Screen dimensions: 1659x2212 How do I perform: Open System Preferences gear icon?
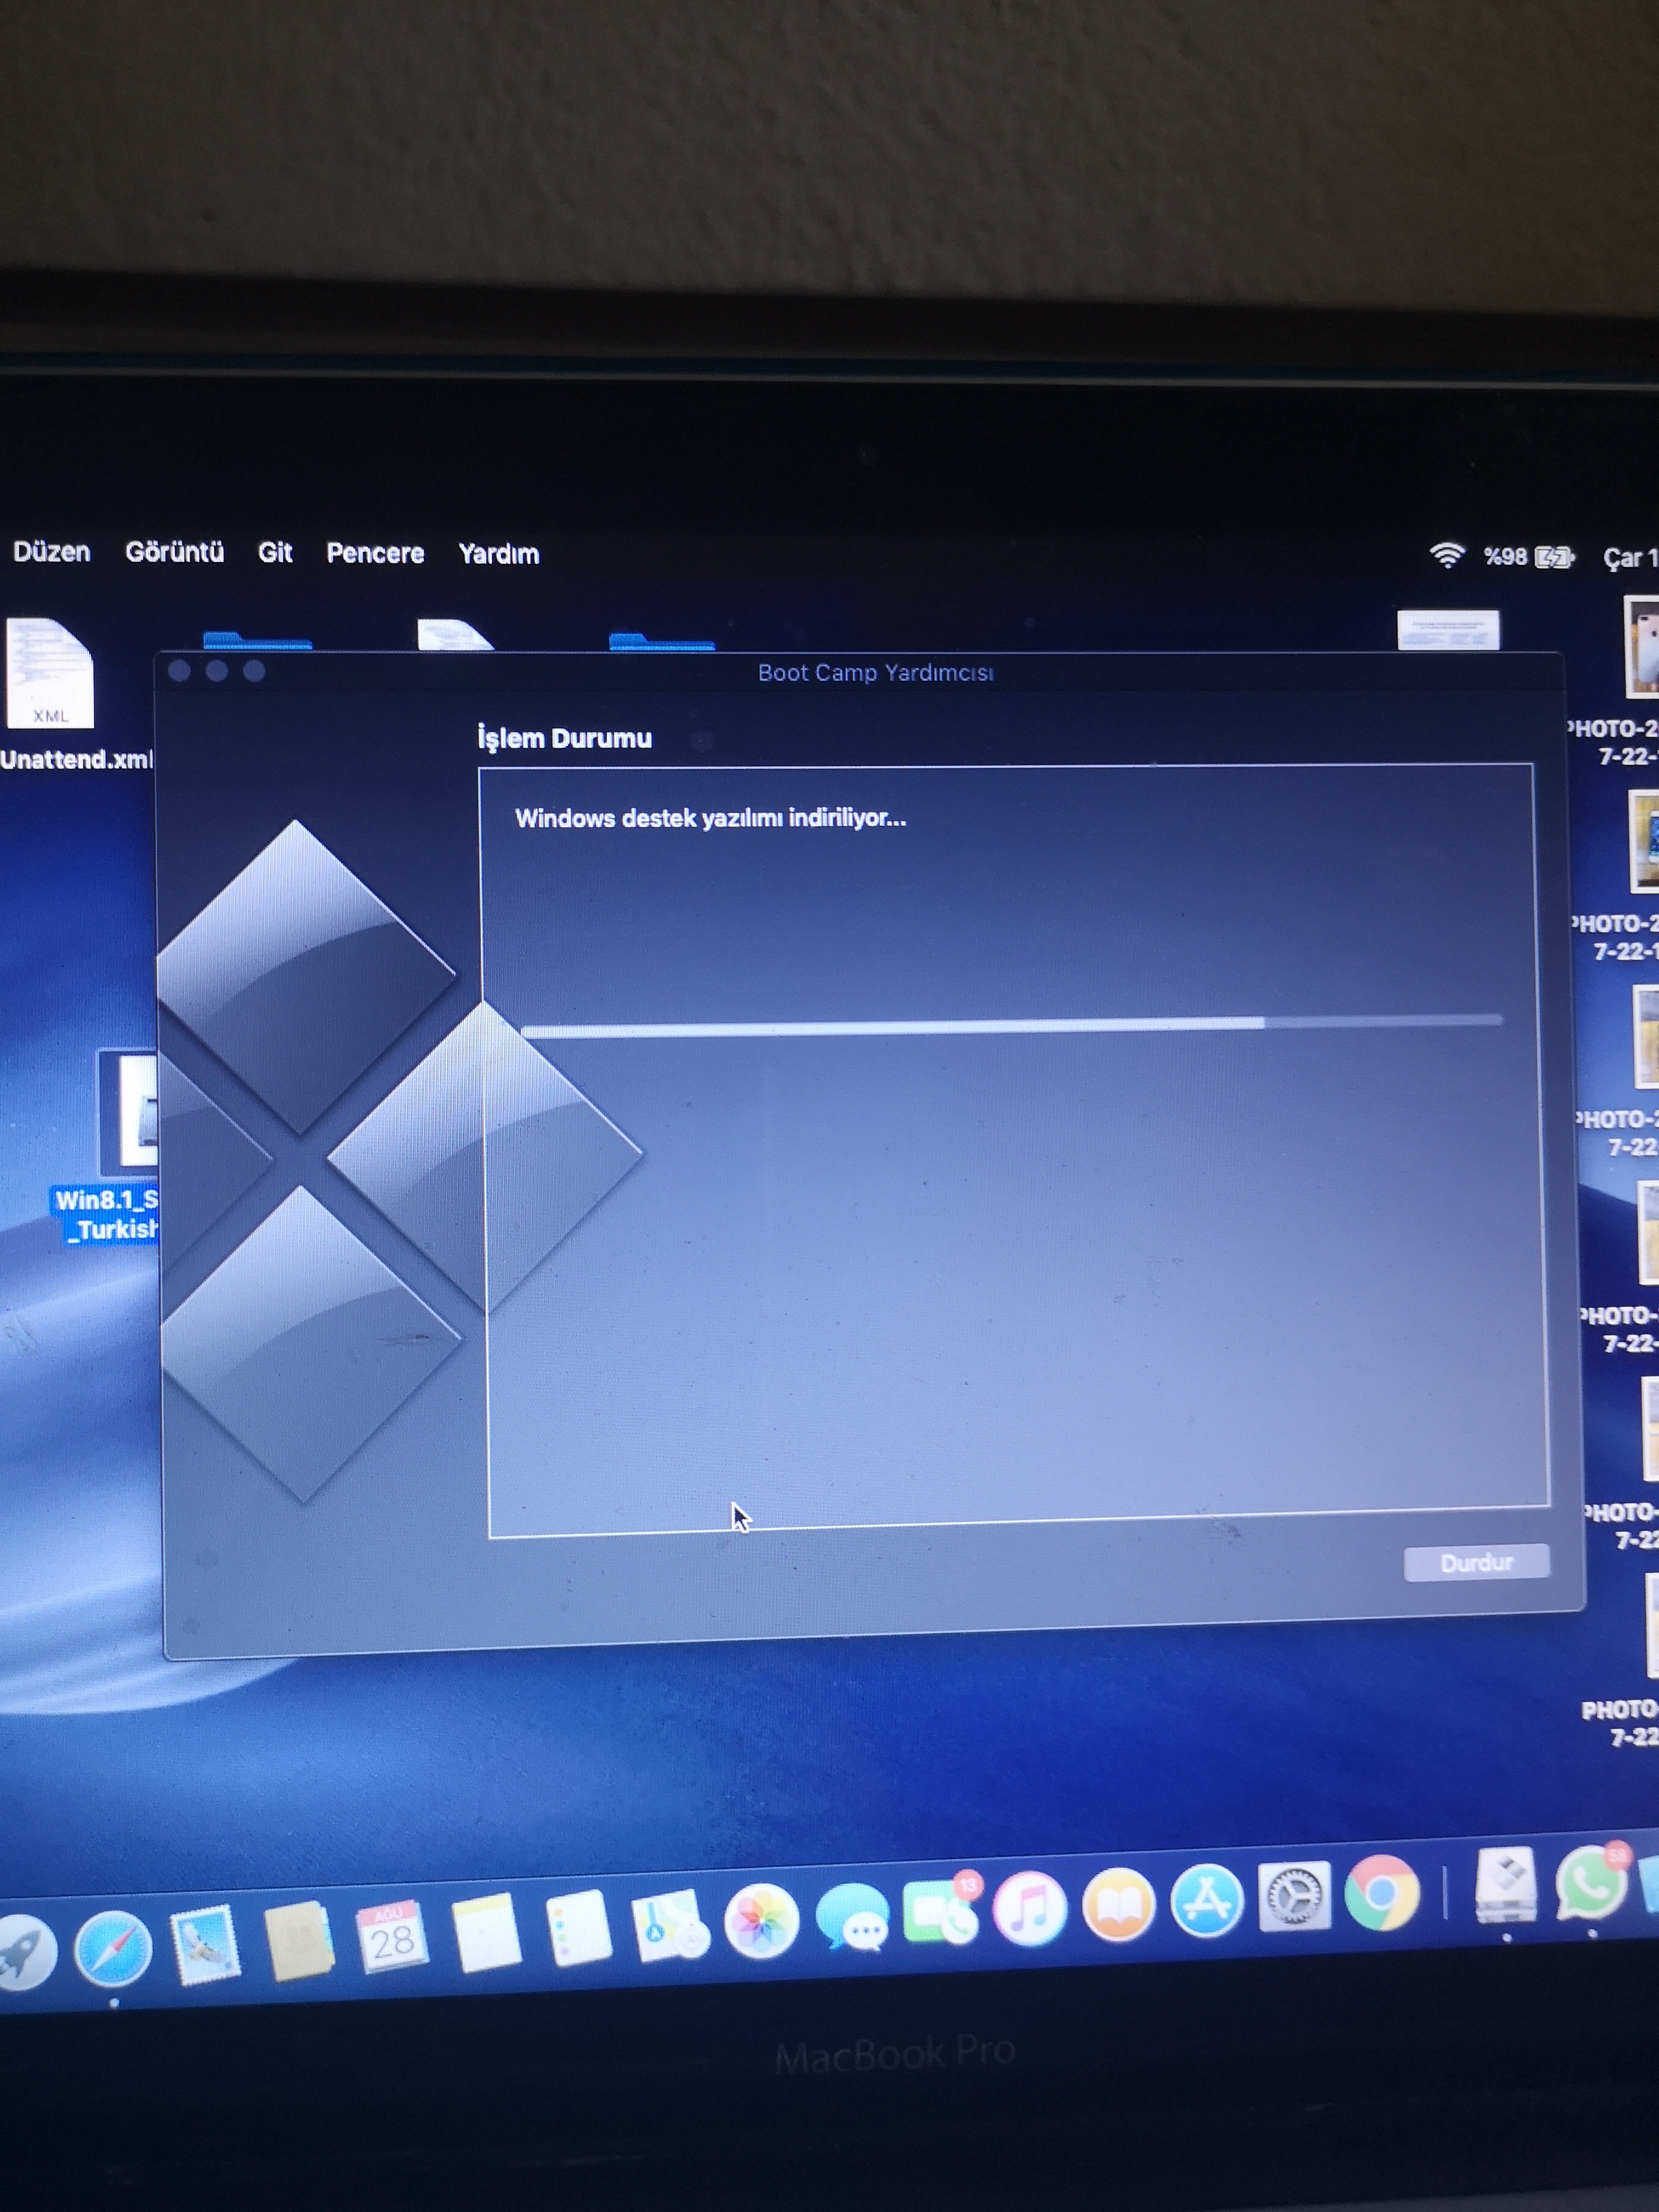(1294, 1896)
